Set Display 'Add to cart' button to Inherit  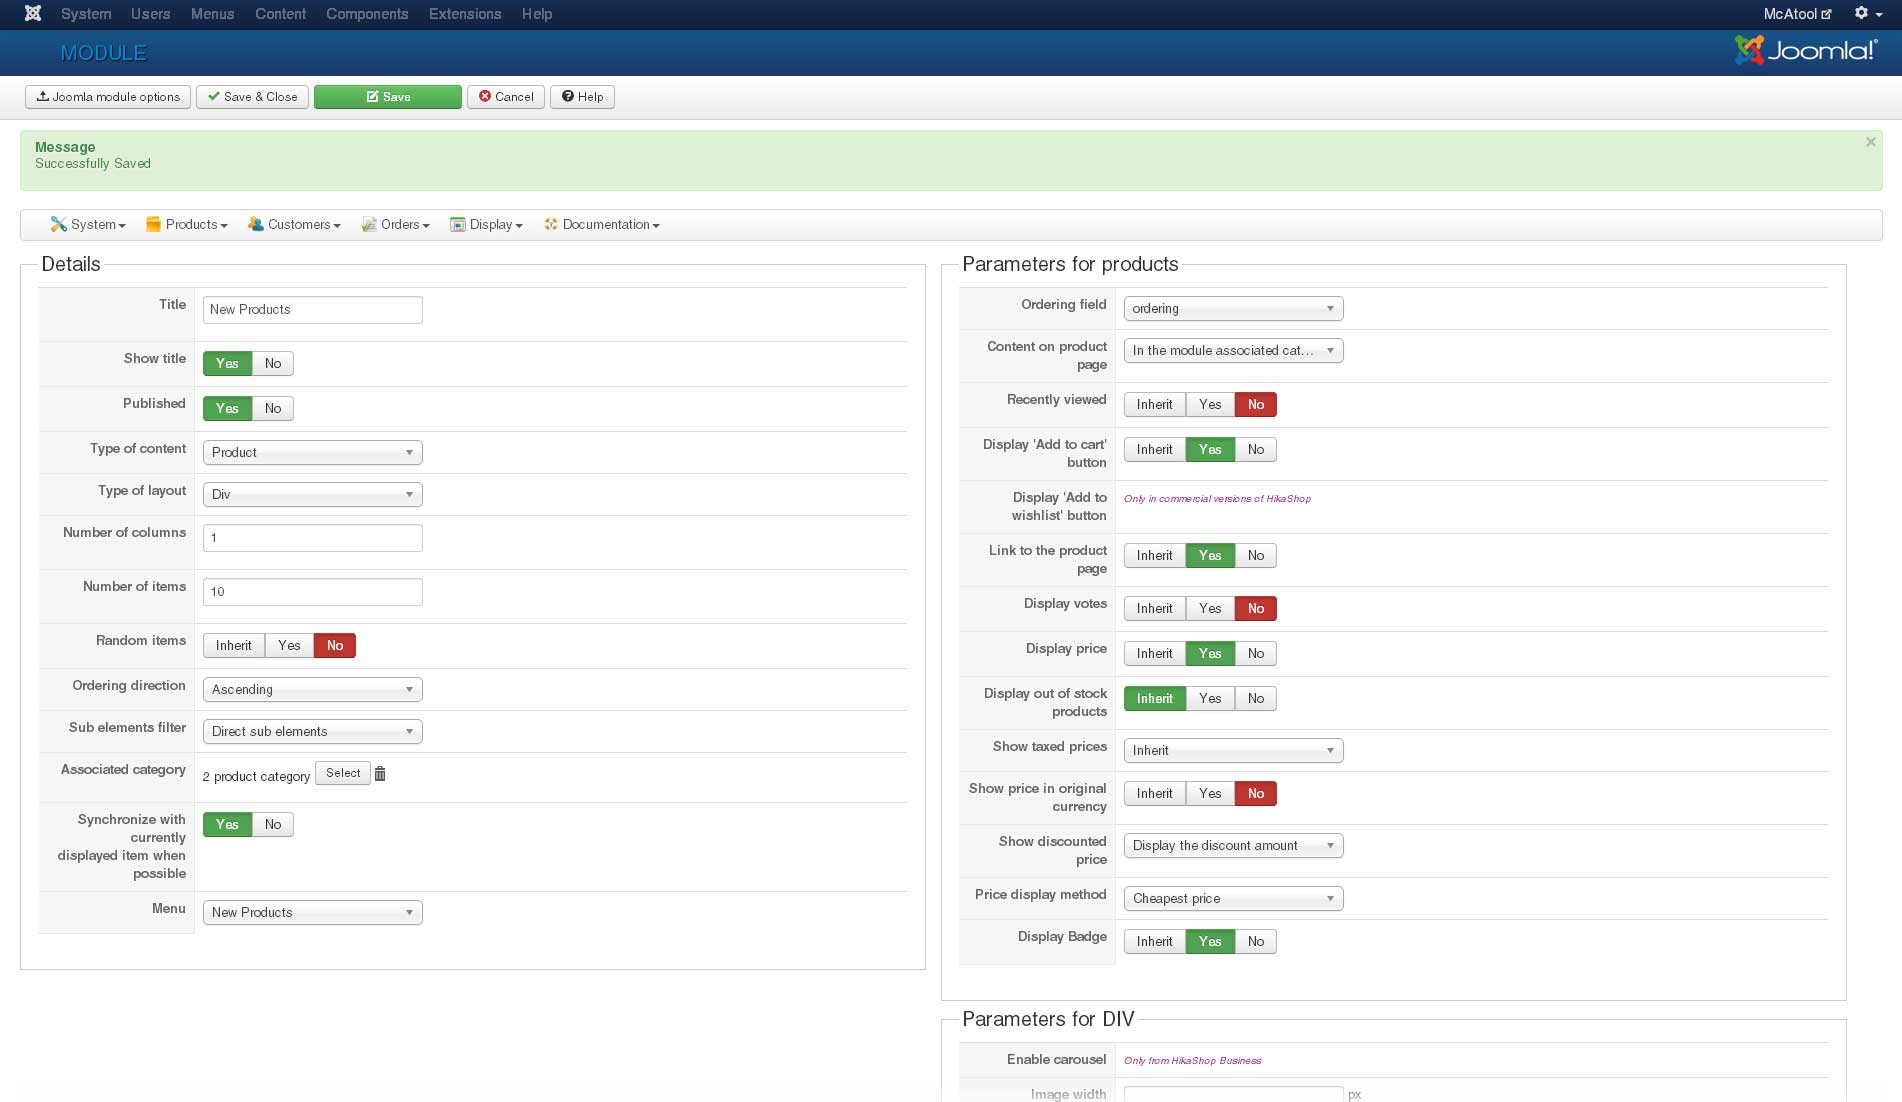tap(1155, 449)
